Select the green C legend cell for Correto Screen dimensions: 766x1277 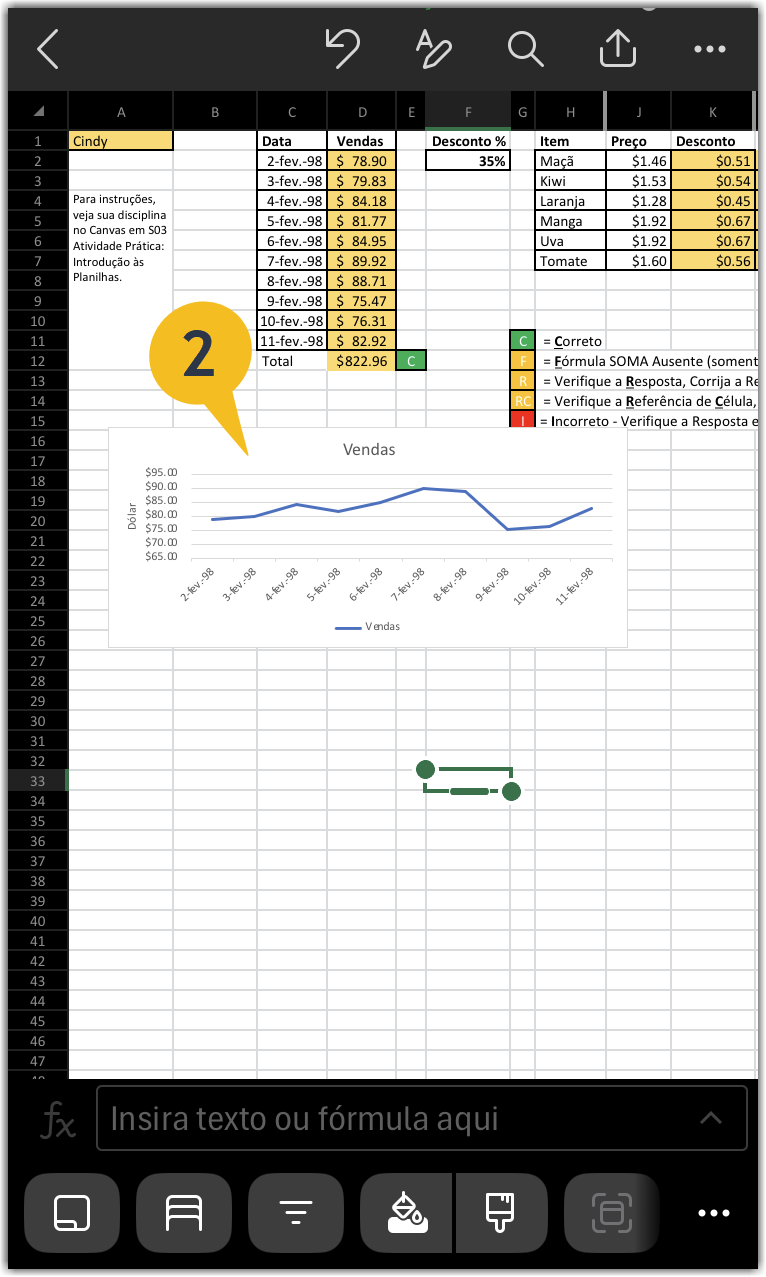pyautogui.click(x=523, y=341)
